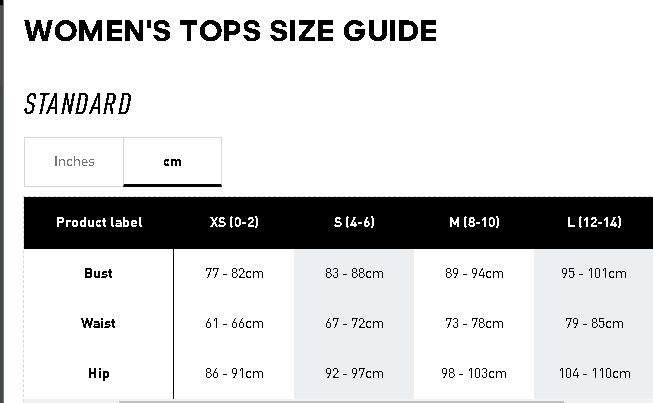This screenshot has height=403, width=653.
Task: Select the L (12-14) column header
Action: [594, 222]
